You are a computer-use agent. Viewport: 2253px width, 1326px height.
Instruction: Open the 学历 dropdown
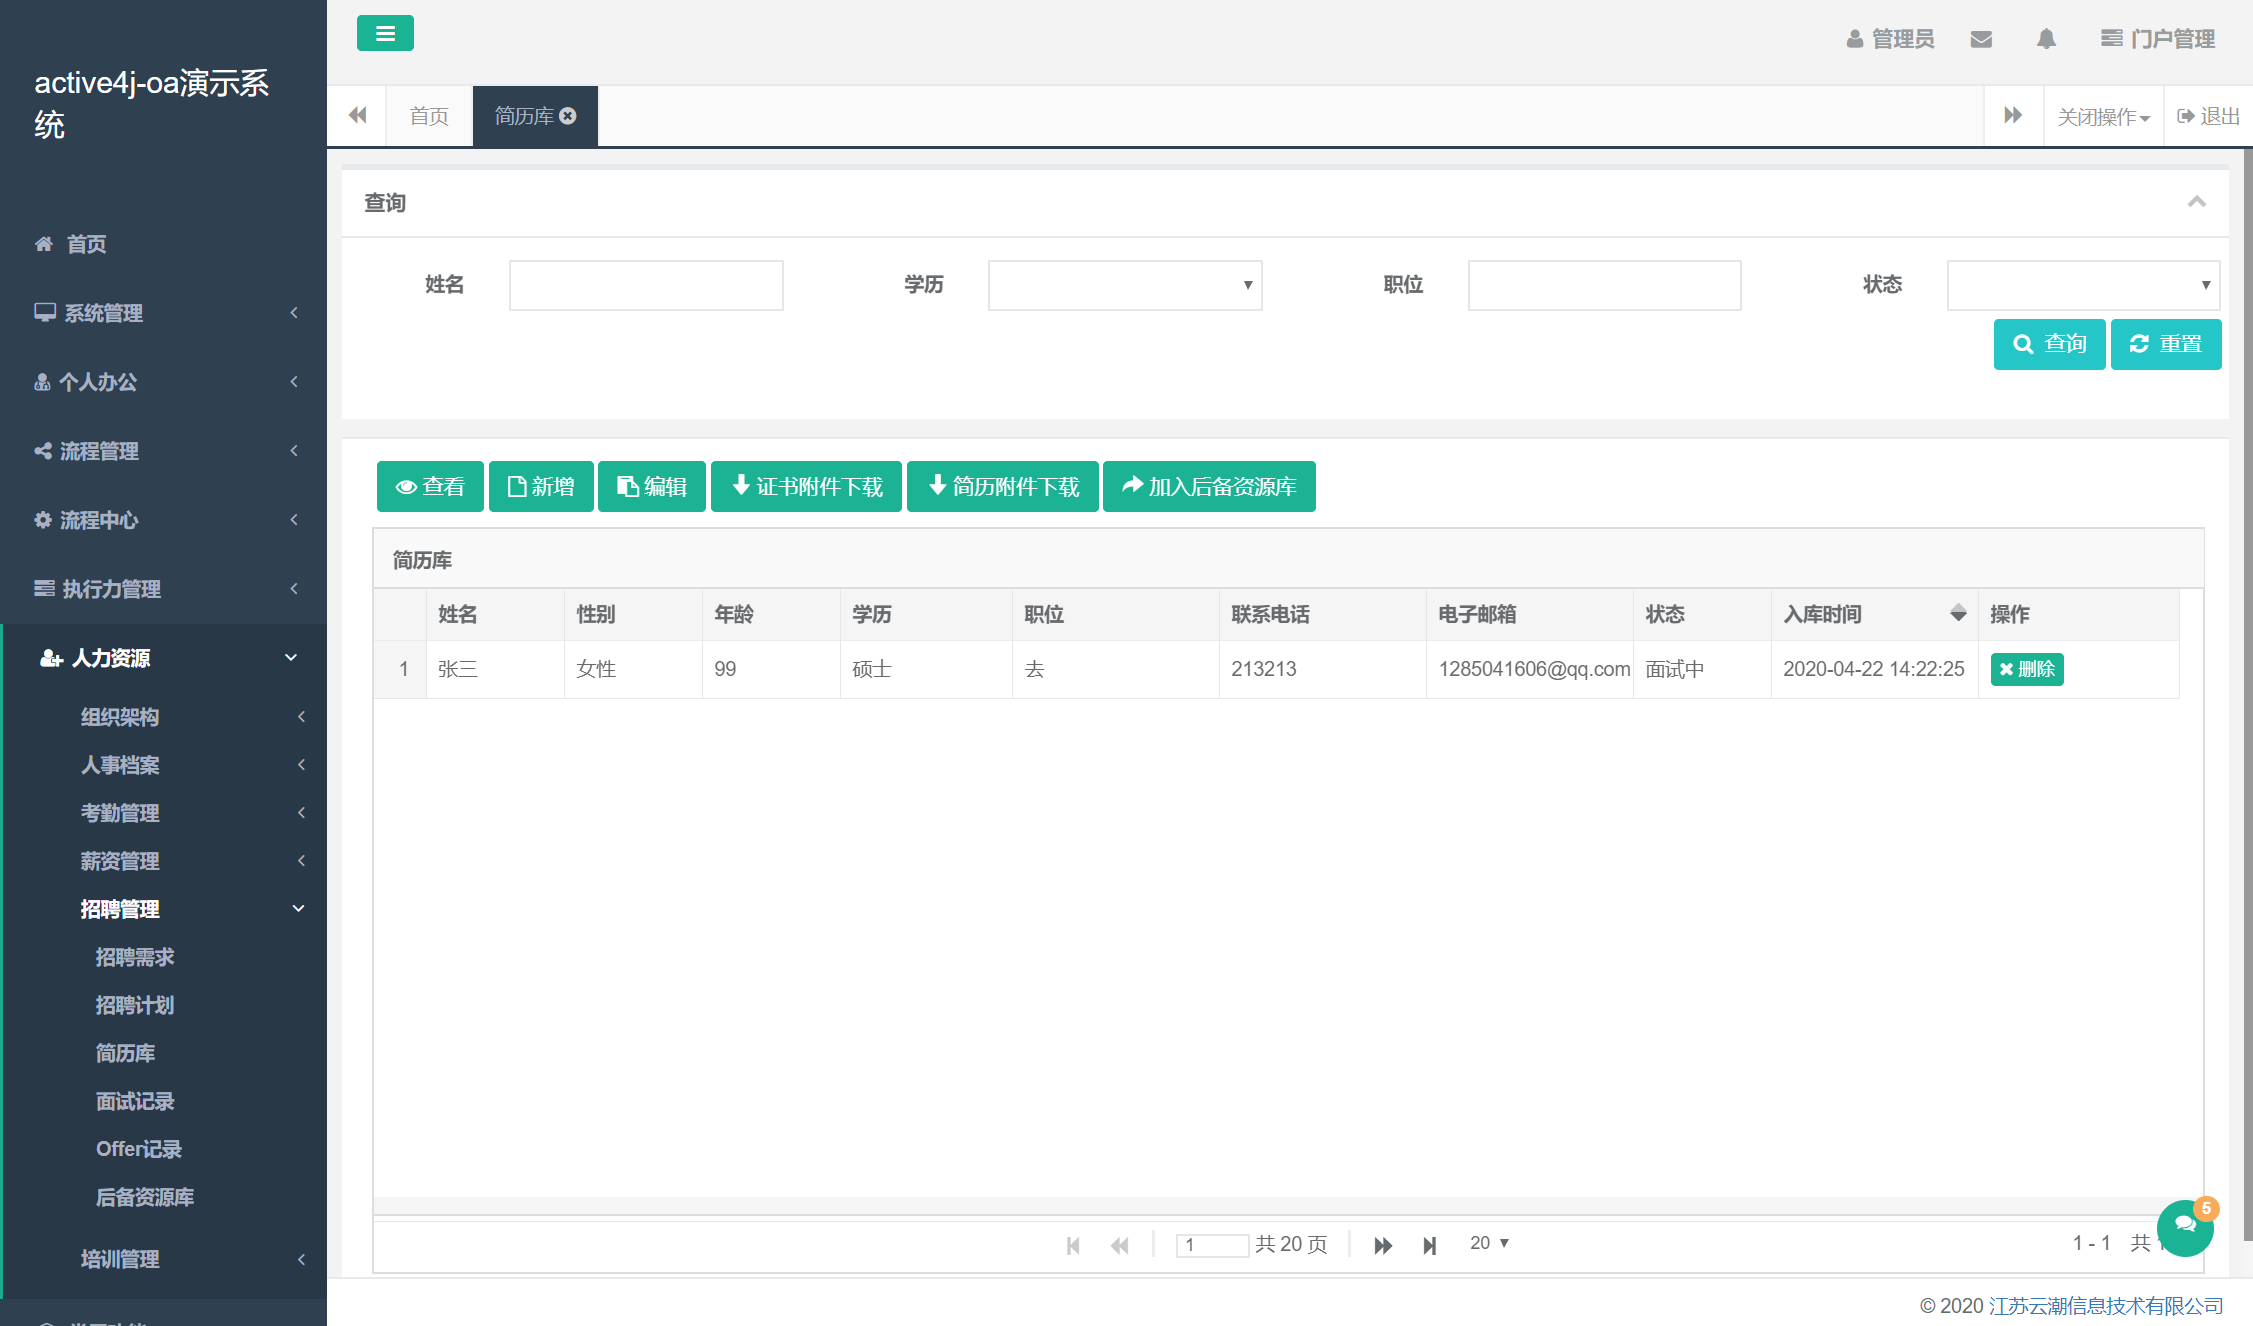click(x=1124, y=285)
